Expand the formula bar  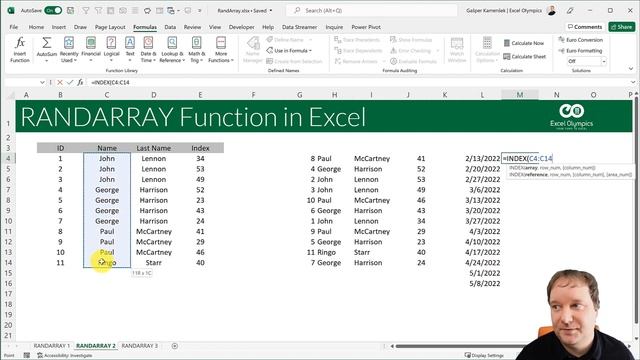pos(633,82)
